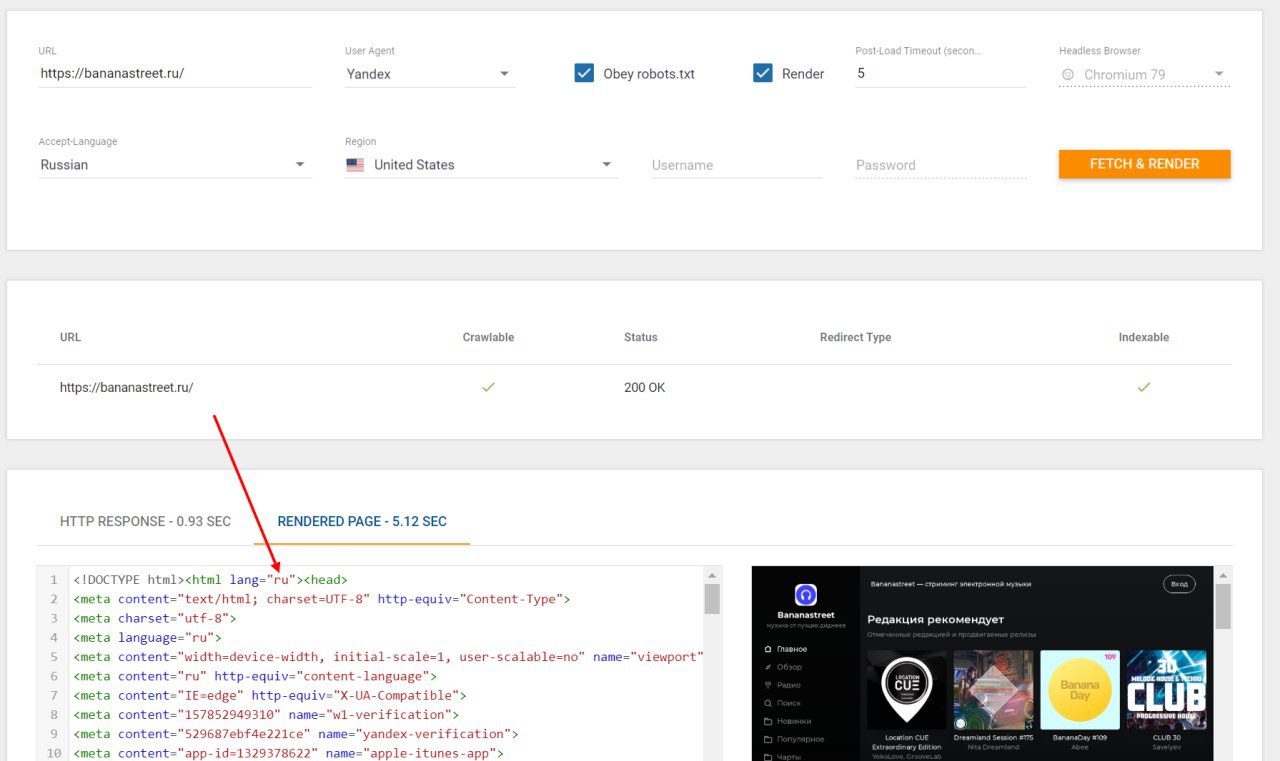
Task: Click the code panel scroll-up arrow
Action: [712, 575]
